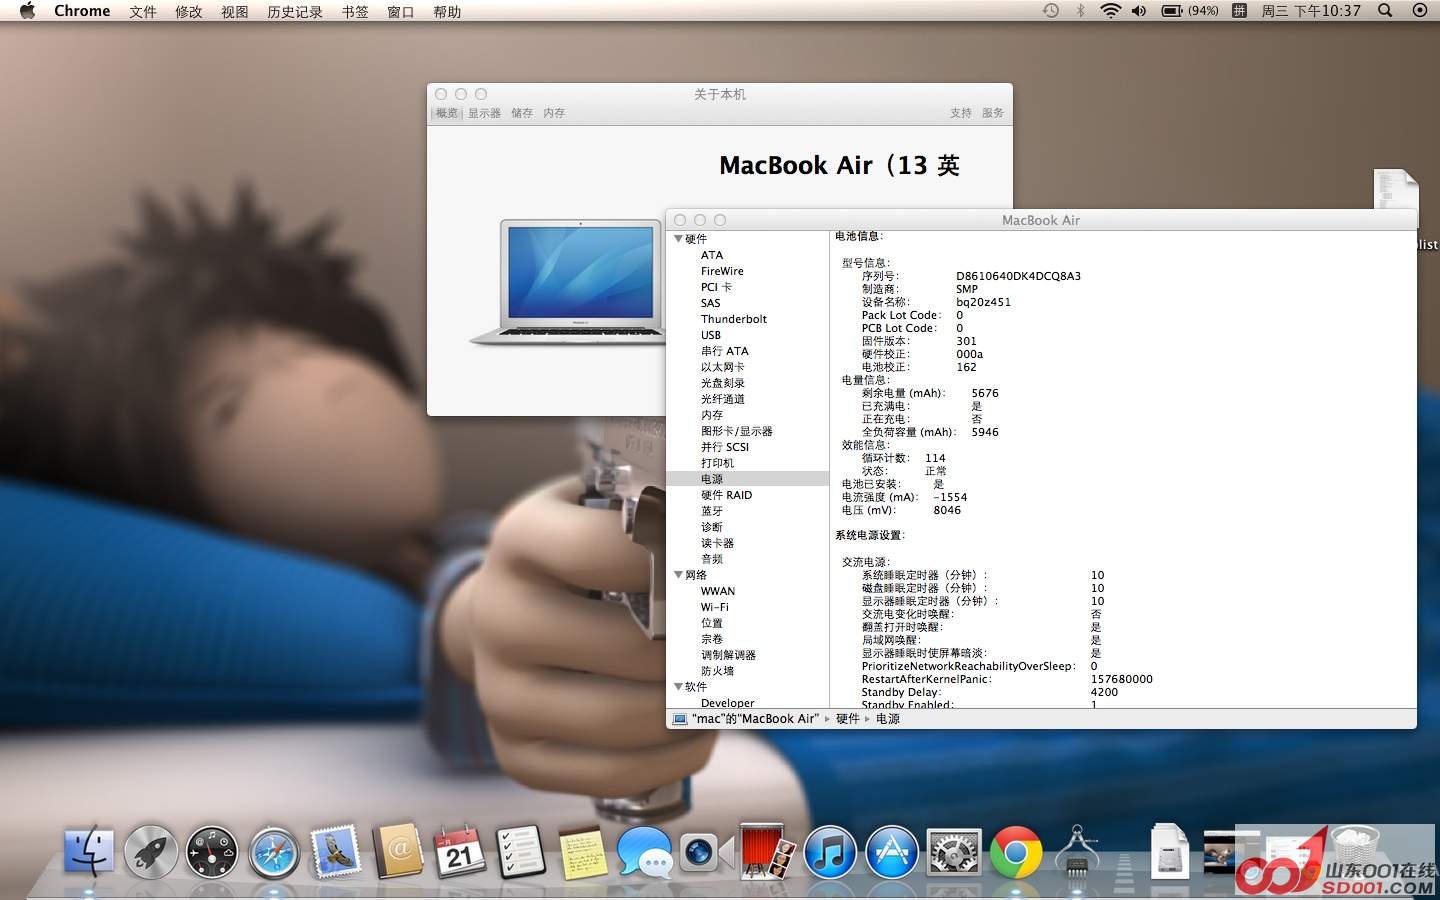Open Photo Booth icon in the Dock

pyautogui.click(x=768, y=852)
